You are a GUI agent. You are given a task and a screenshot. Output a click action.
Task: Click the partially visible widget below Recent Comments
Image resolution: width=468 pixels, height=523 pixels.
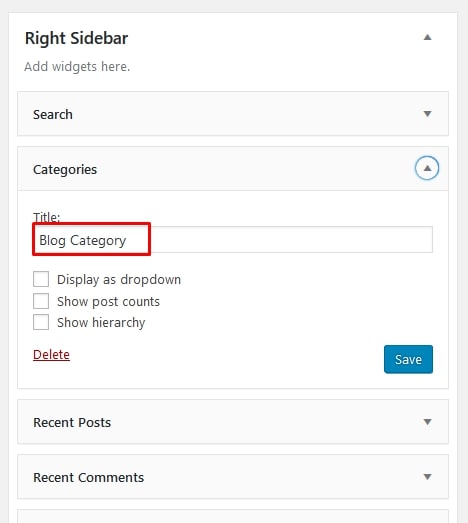tap(233, 516)
